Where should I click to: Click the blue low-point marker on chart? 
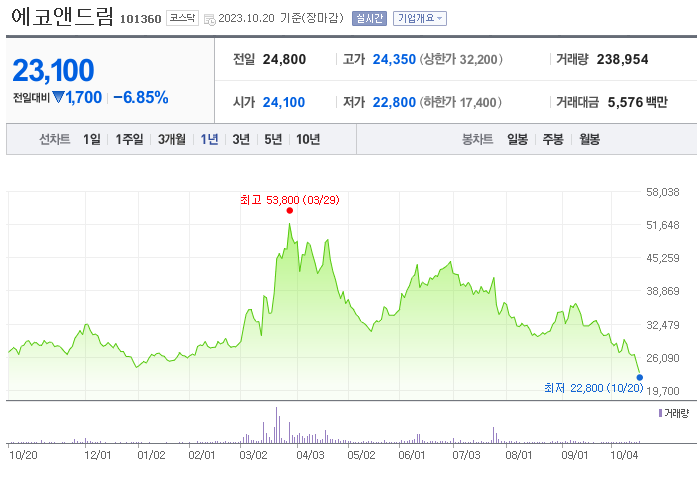(640, 378)
